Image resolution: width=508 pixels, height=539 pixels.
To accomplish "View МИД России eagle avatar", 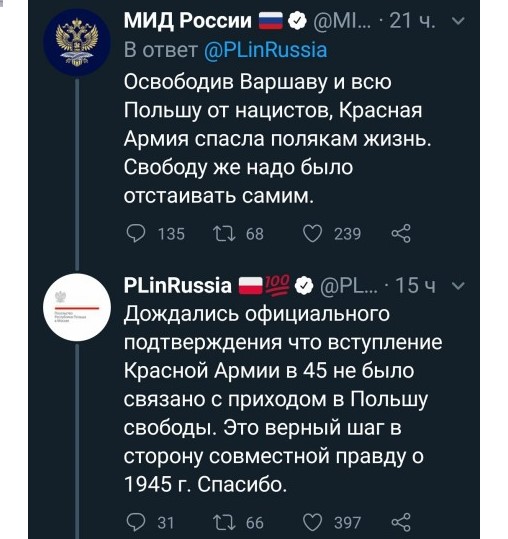I will point(77,43).
